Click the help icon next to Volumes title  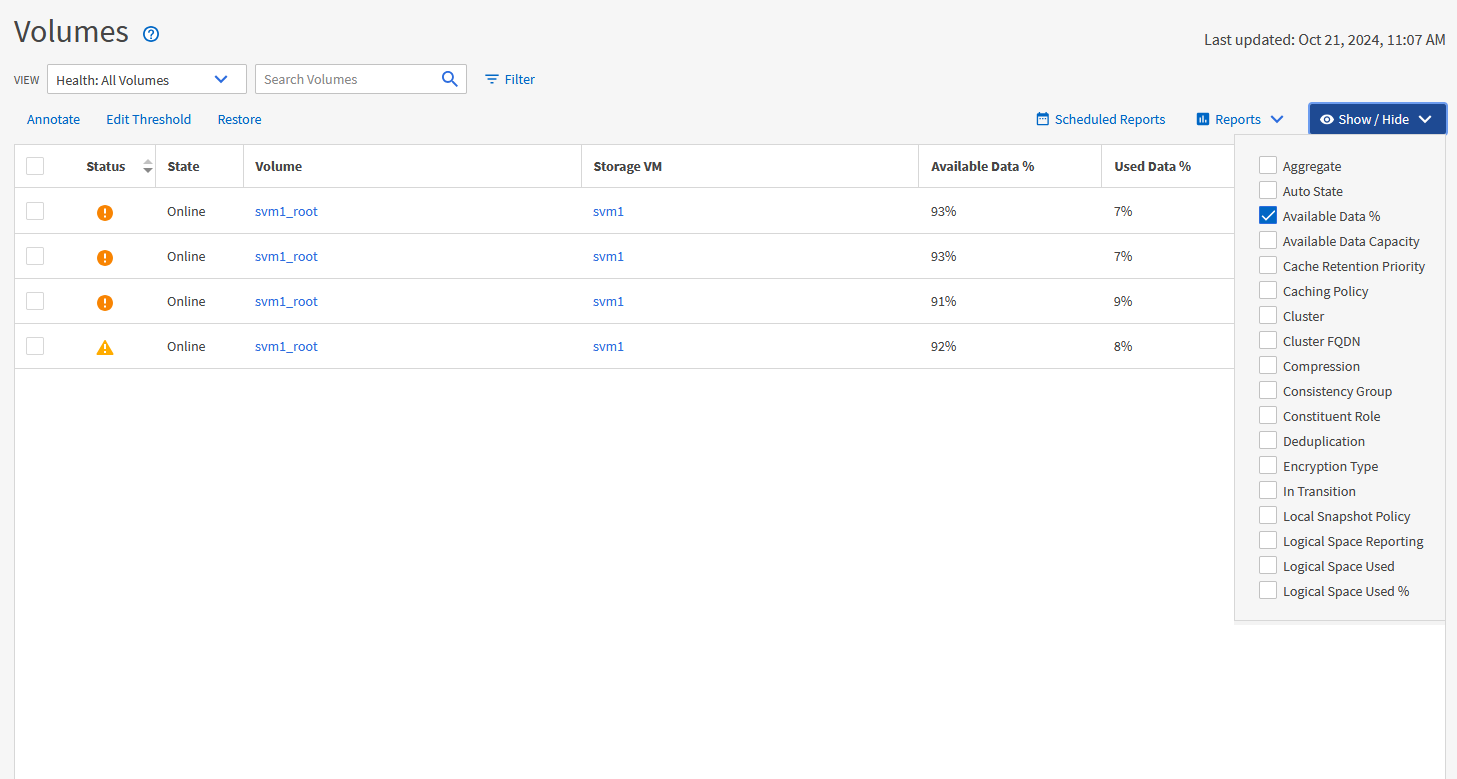150,33
